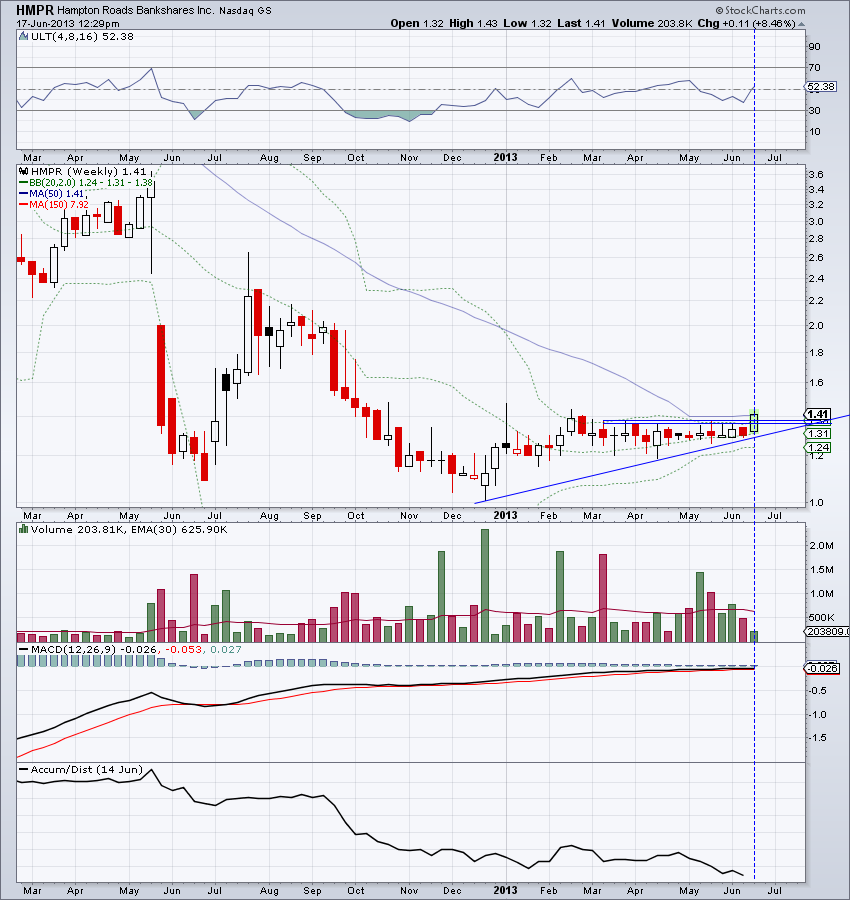850x900 pixels.
Task: Click the 3.6 label on the price axis
Action: point(816,174)
